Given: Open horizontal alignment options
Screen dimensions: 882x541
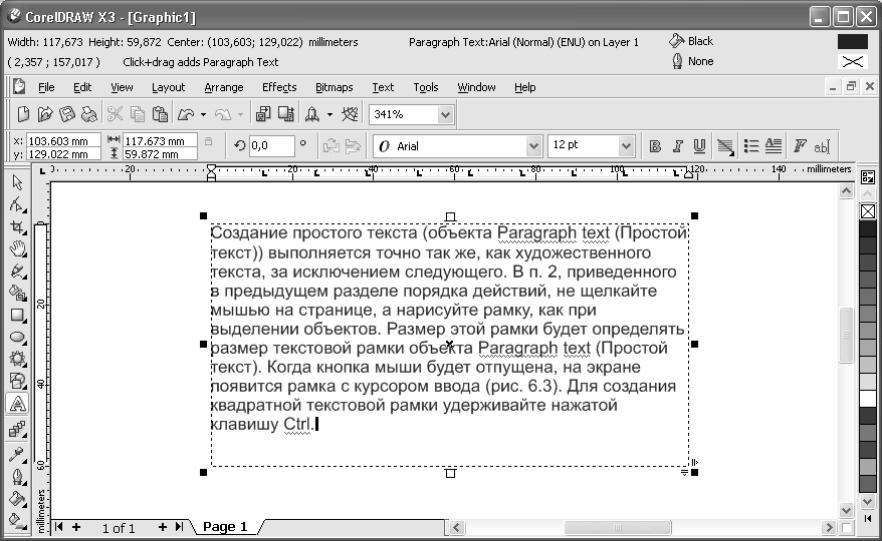Looking at the screenshot, I should 726,146.
